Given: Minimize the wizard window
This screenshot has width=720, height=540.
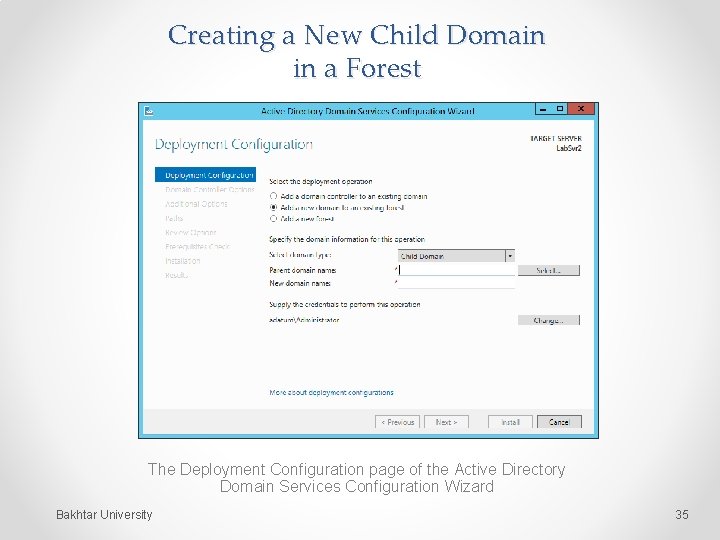Looking at the screenshot, I should (543, 109).
